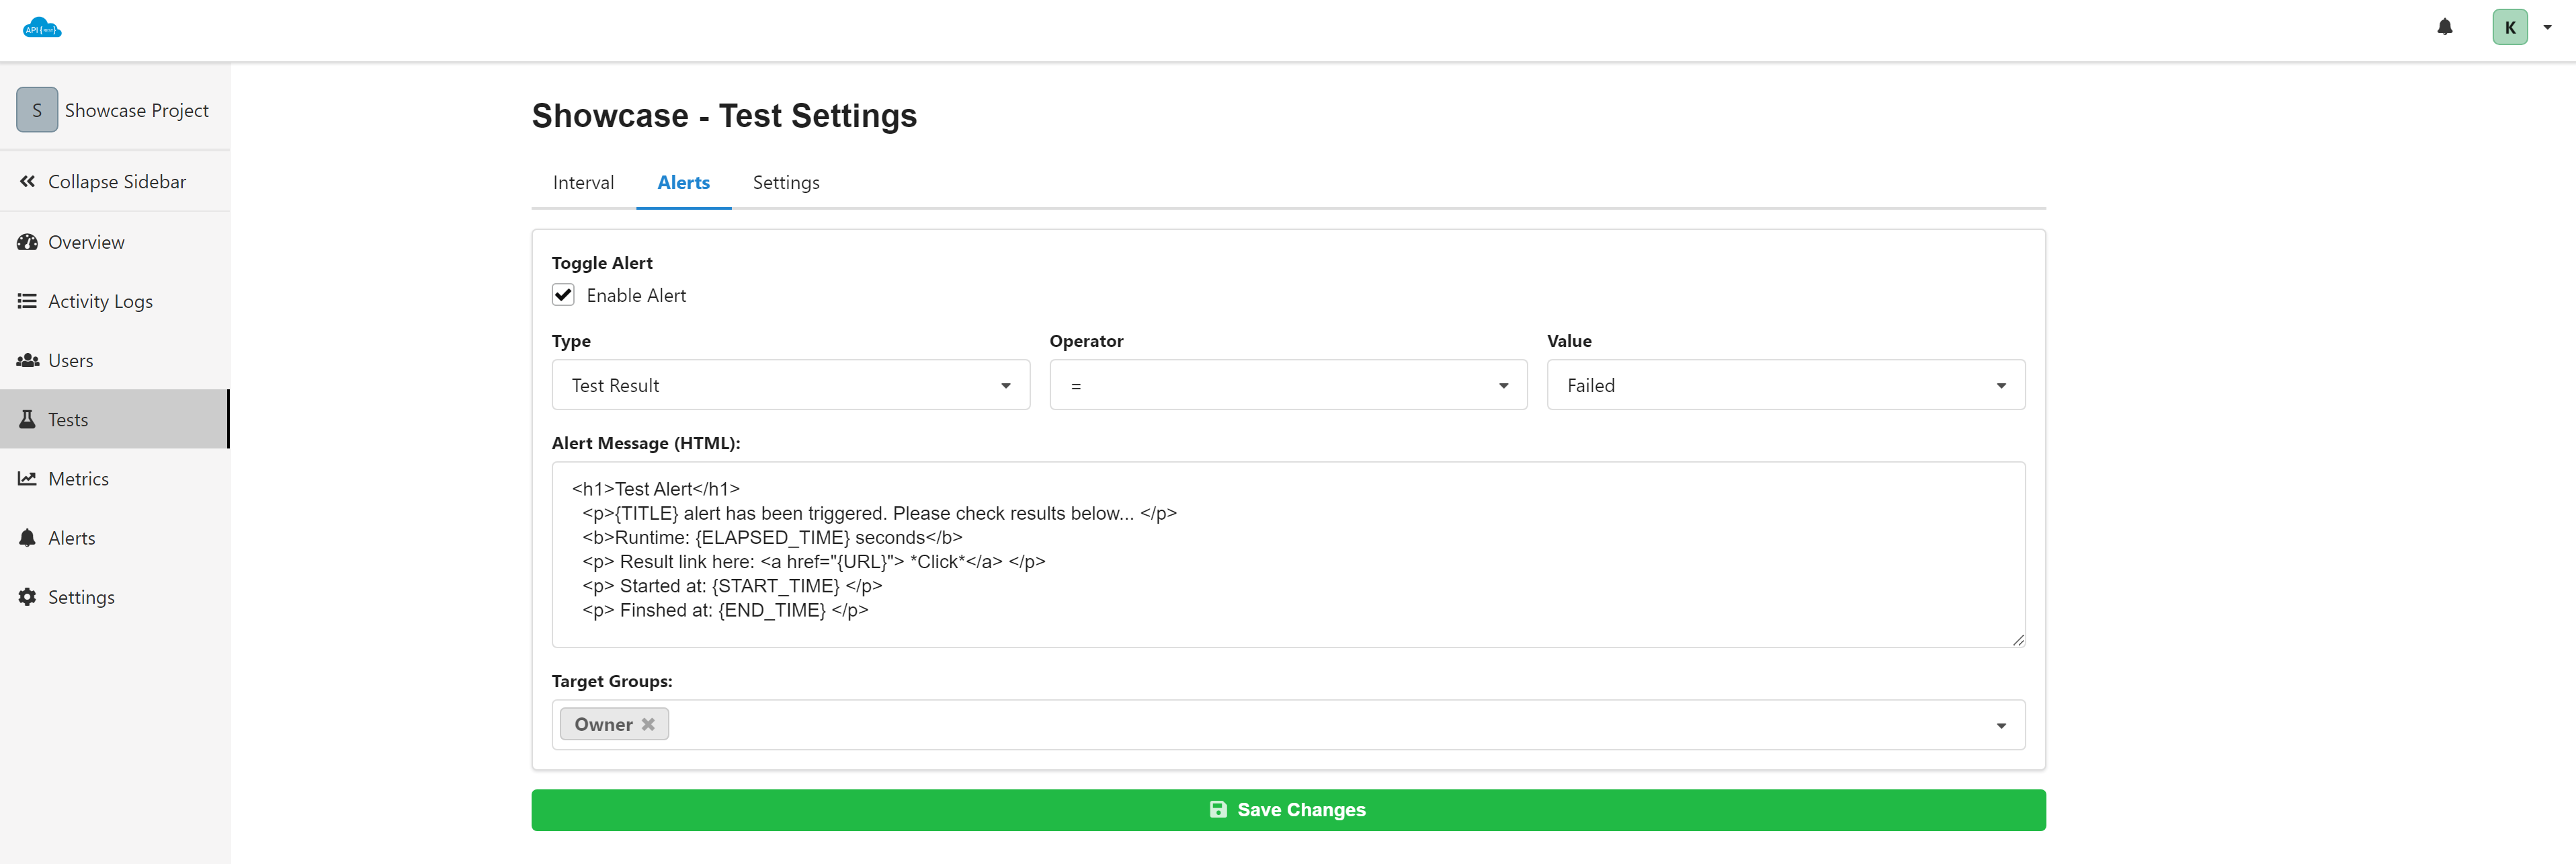
Task: Remove the Owner tag from Target Groups
Action: (x=648, y=724)
